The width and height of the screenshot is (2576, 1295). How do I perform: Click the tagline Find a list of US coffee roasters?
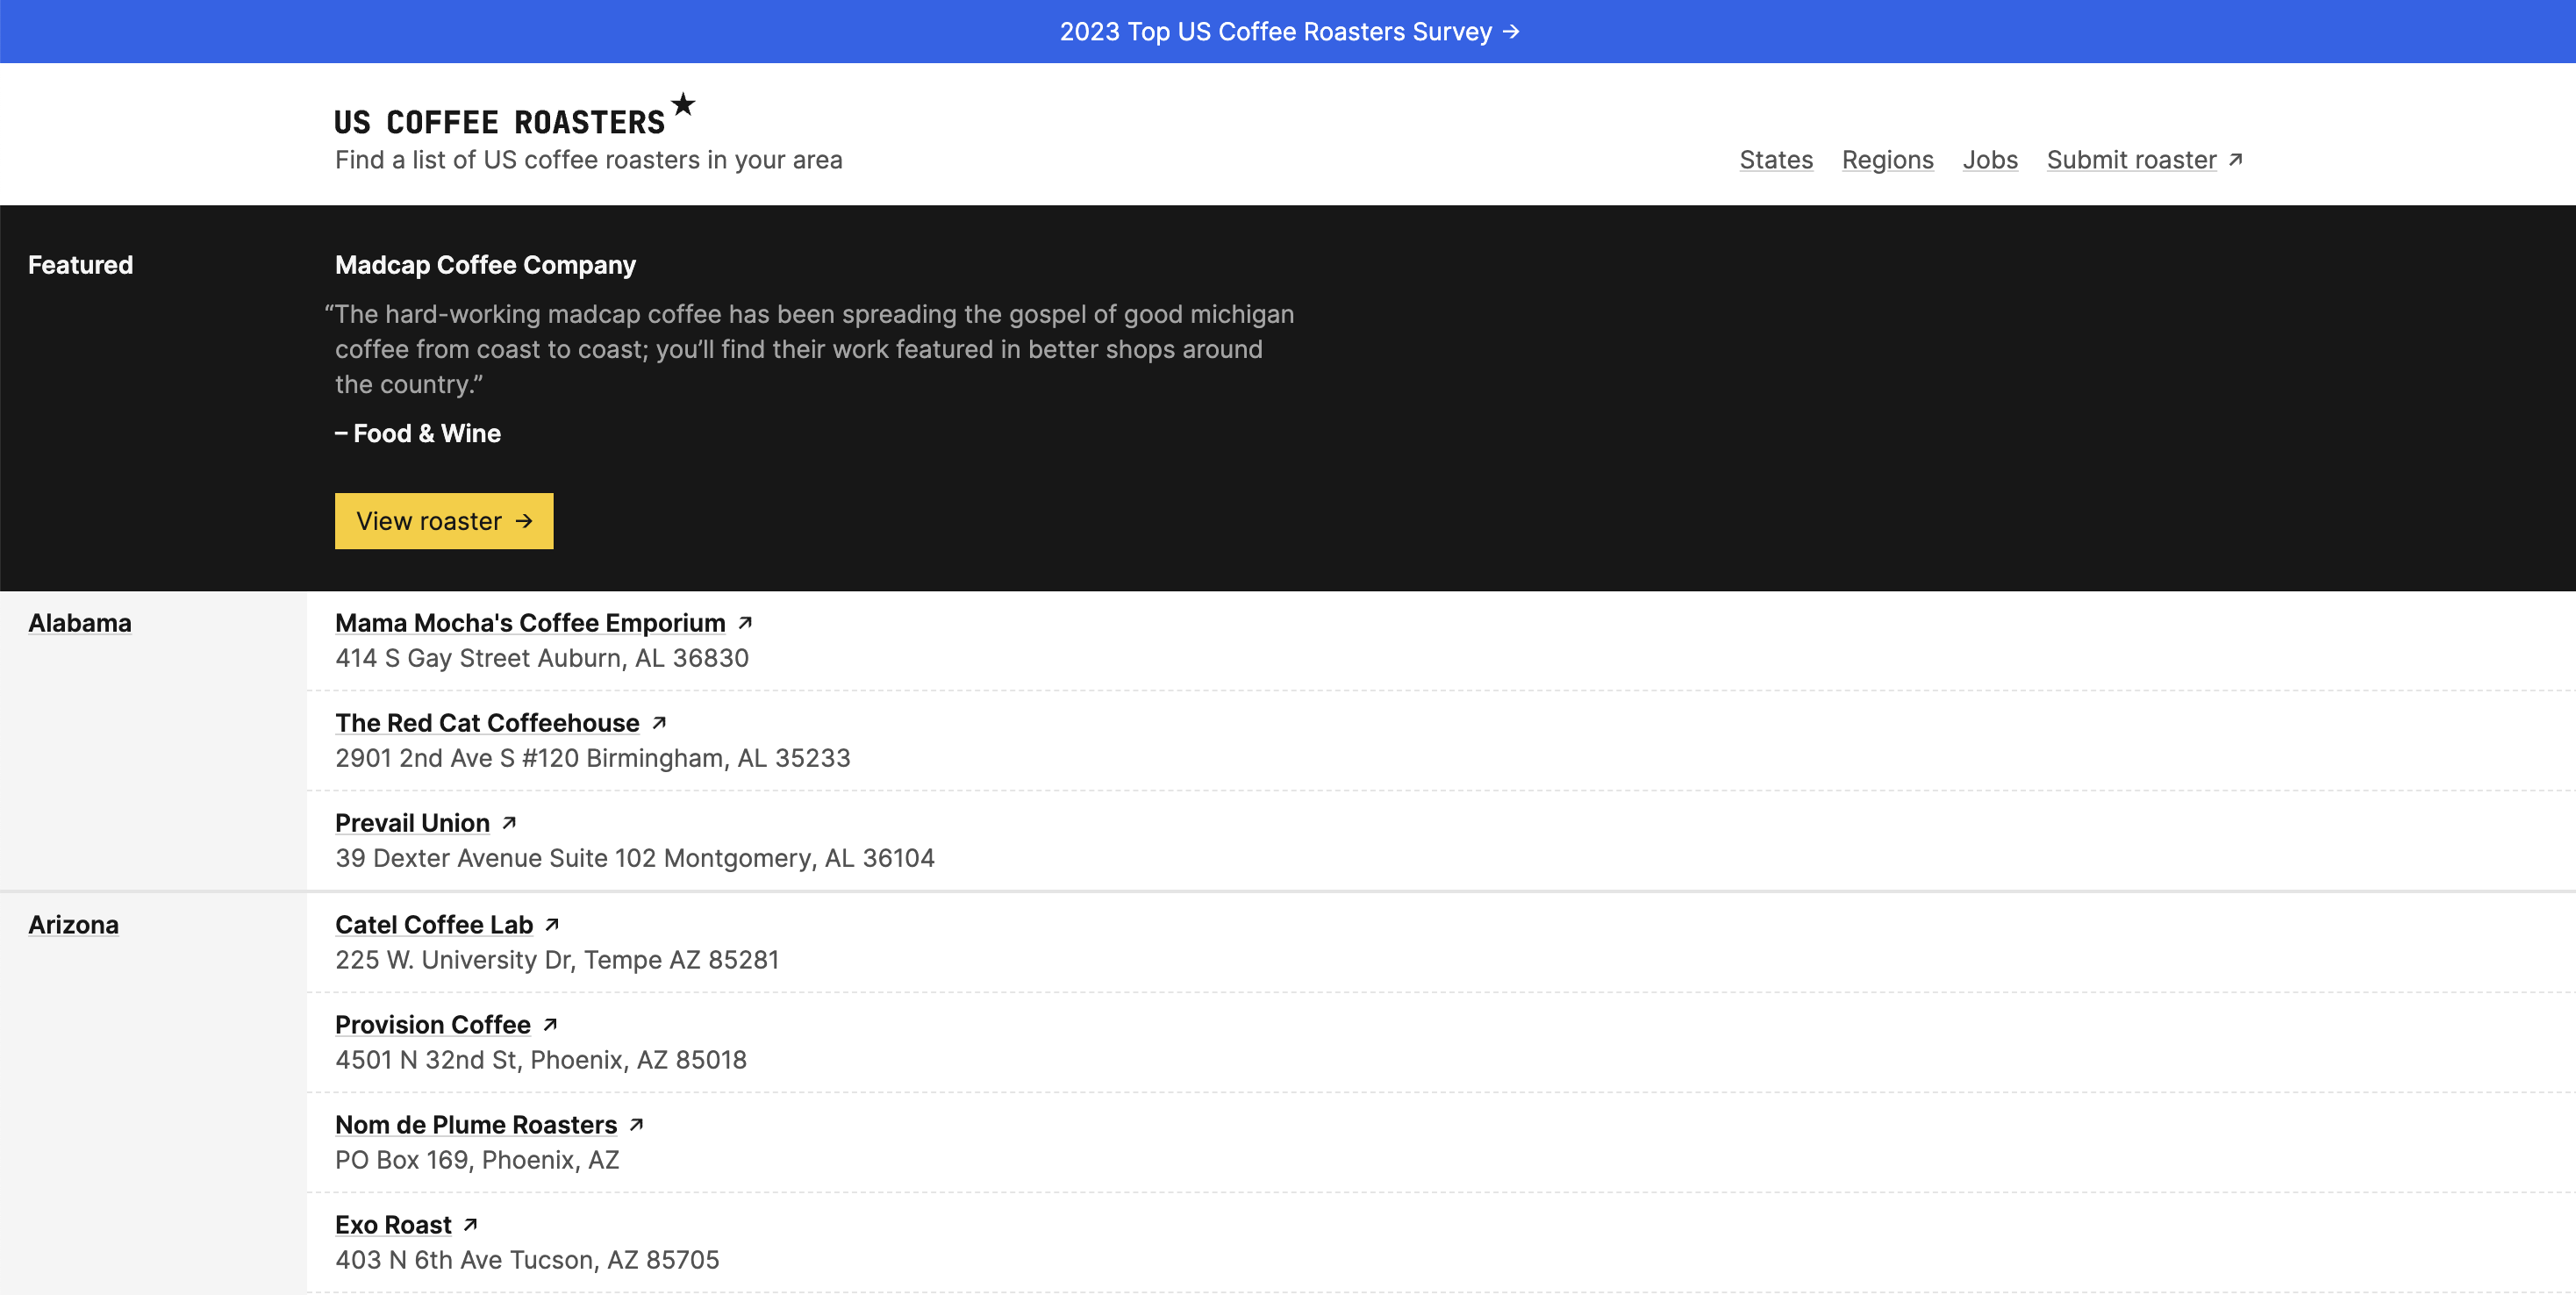589,160
